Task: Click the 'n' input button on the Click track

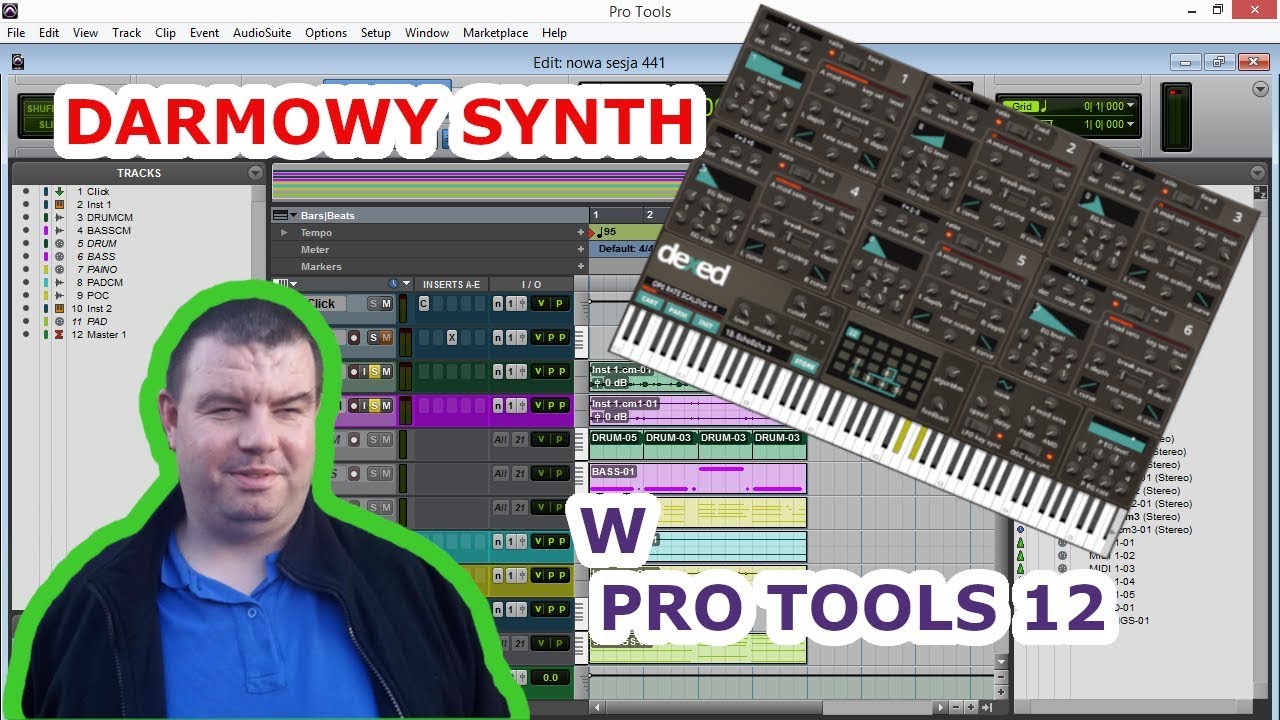Action: 498,303
